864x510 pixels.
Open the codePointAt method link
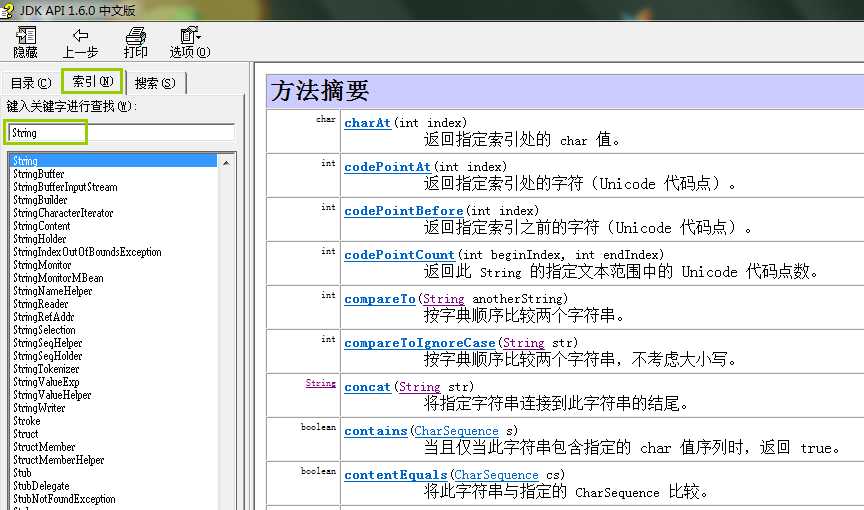coord(387,167)
